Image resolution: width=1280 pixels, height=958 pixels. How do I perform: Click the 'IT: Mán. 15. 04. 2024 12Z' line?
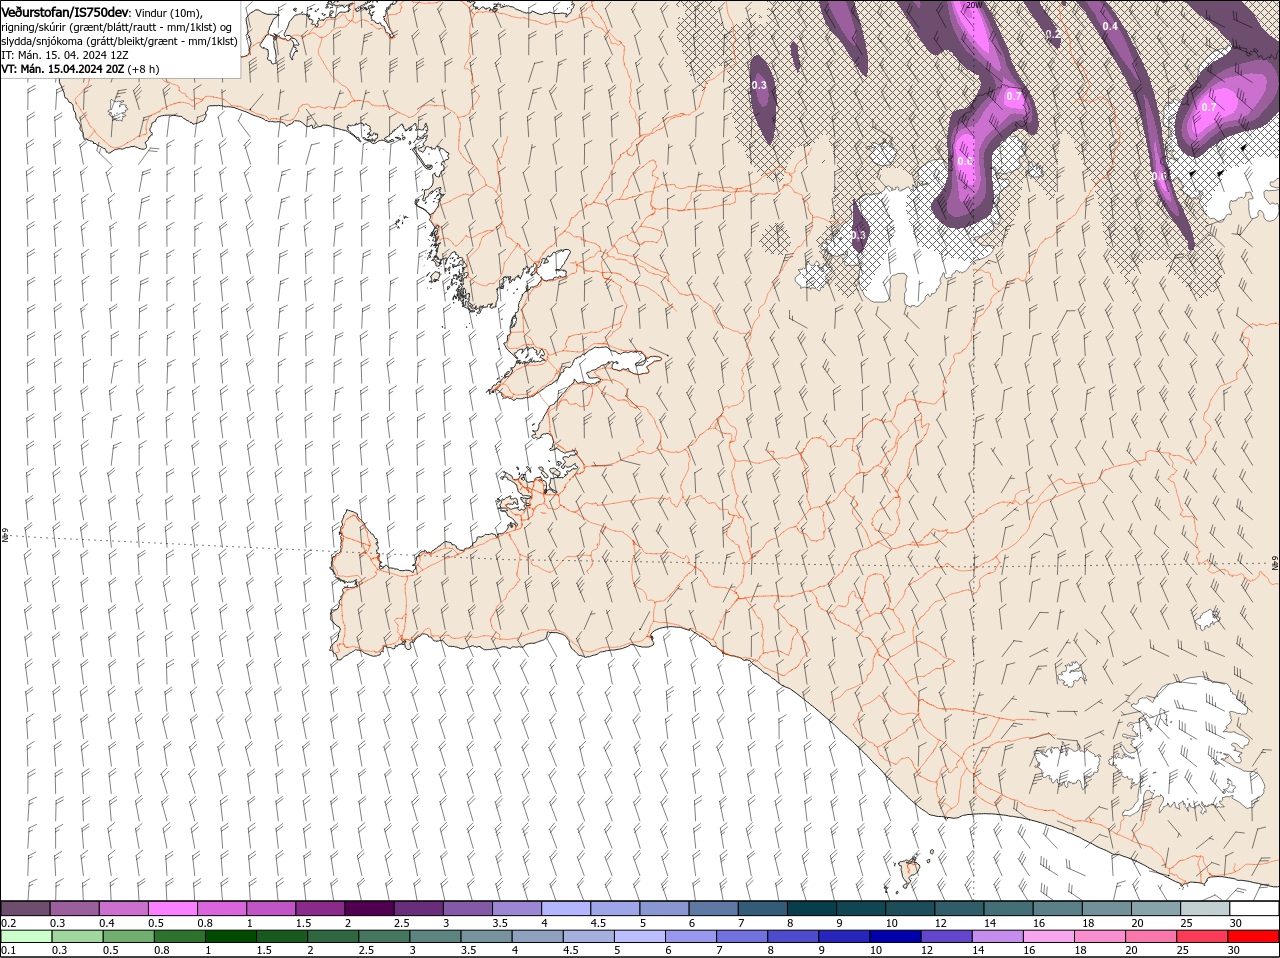(63, 55)
